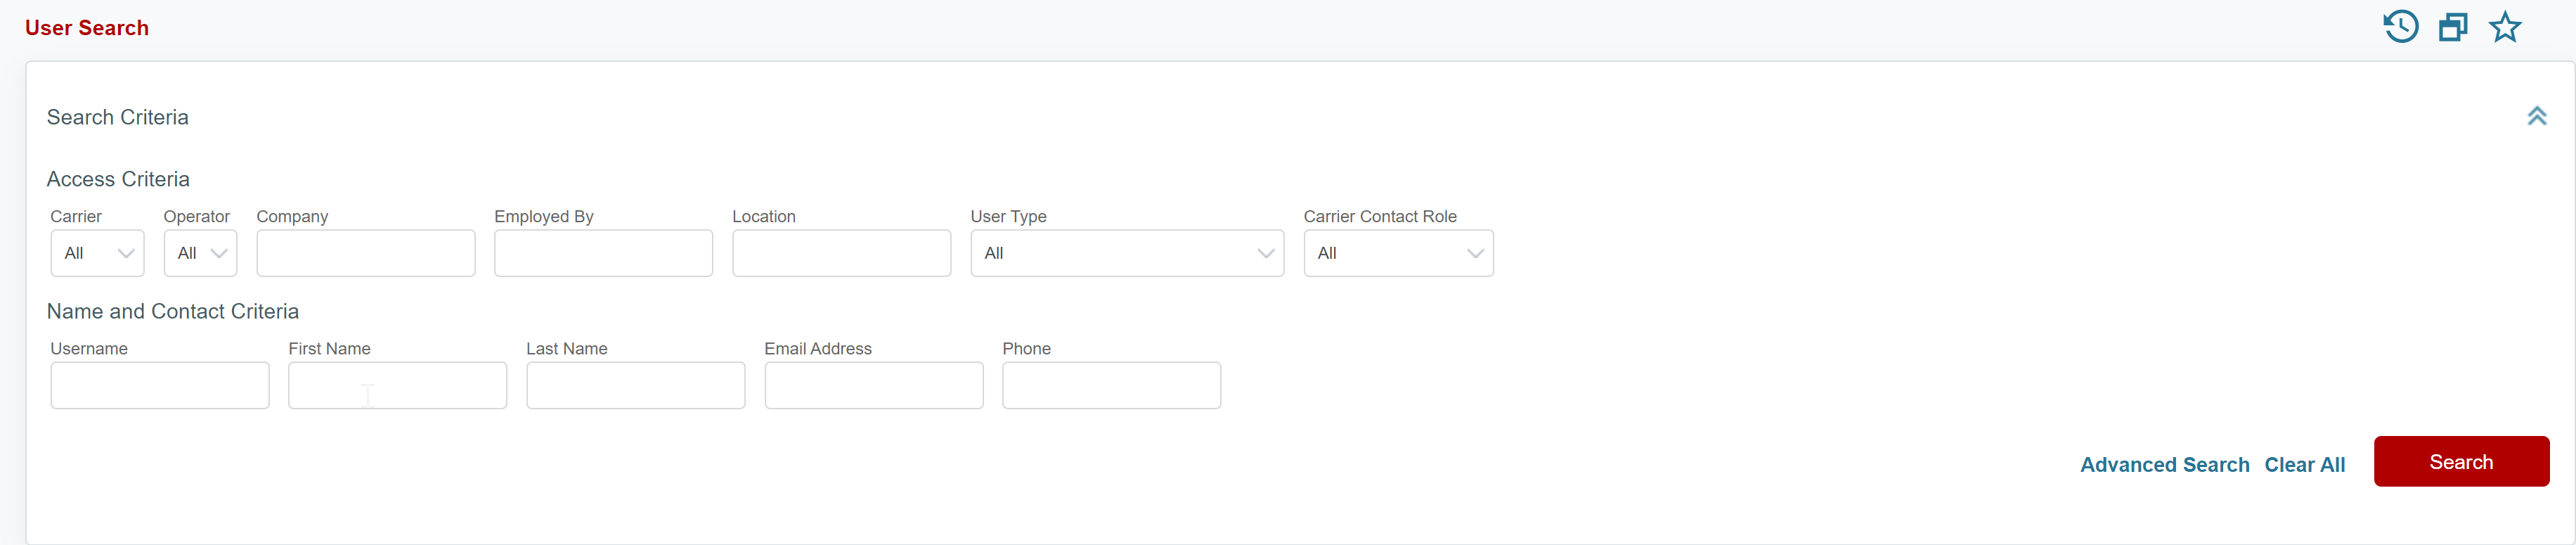The width and height of the screenshot is (2576, 545).
Task: Open the recent history icon
Action: tap(2401, 27)
